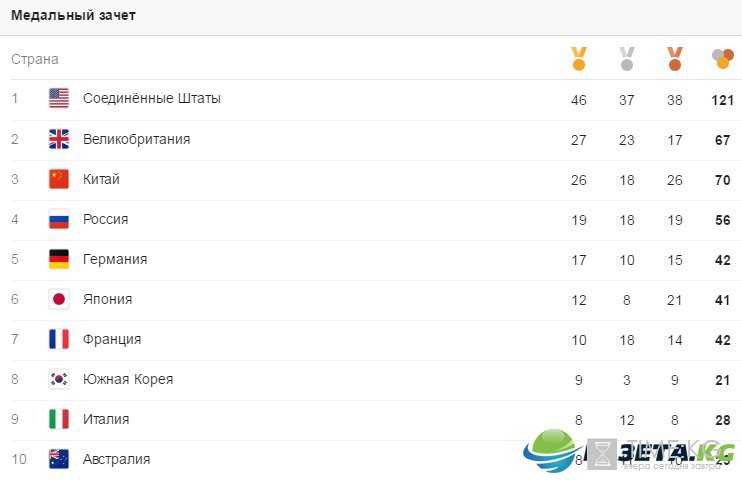Viewport: 742px width, 480px height.
Task: Click the silver medal column icon
Action: click(627, 59)
